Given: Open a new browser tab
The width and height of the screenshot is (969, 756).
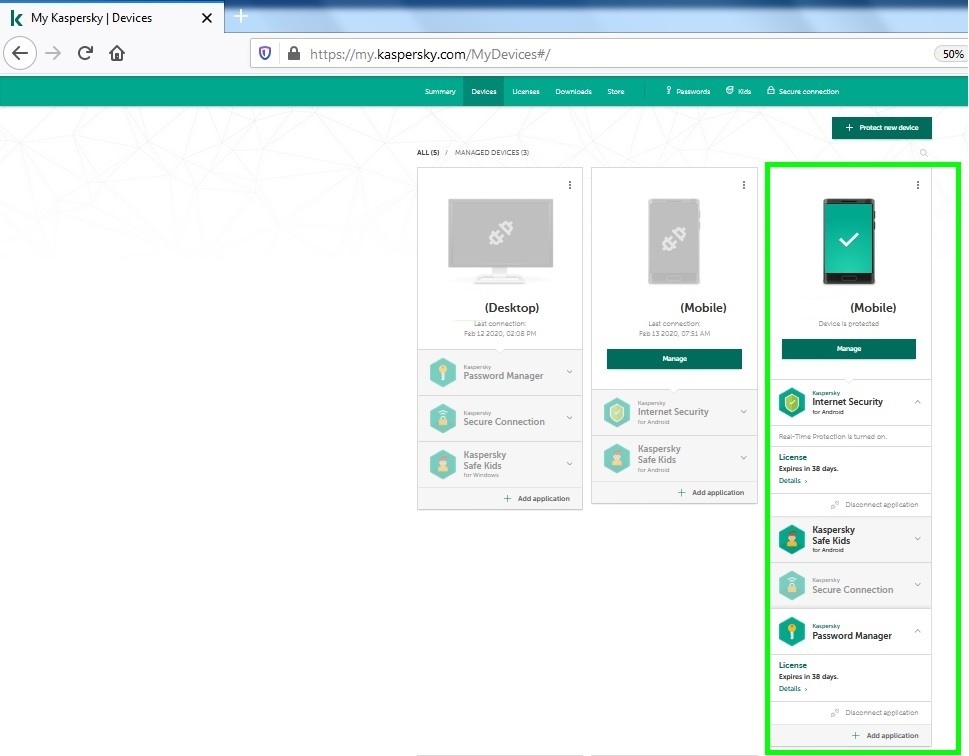Looking at the screenshot, I should click(x=241, y=16).
